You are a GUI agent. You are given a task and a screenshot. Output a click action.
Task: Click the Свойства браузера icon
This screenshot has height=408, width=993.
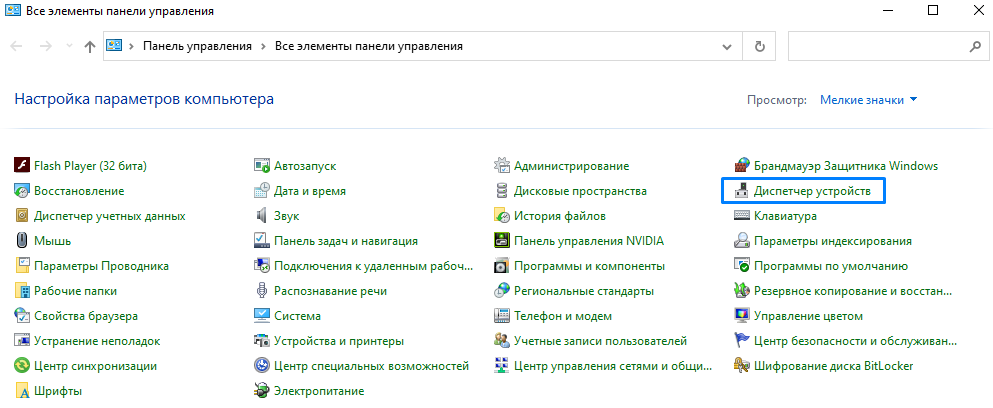(22, 316)
